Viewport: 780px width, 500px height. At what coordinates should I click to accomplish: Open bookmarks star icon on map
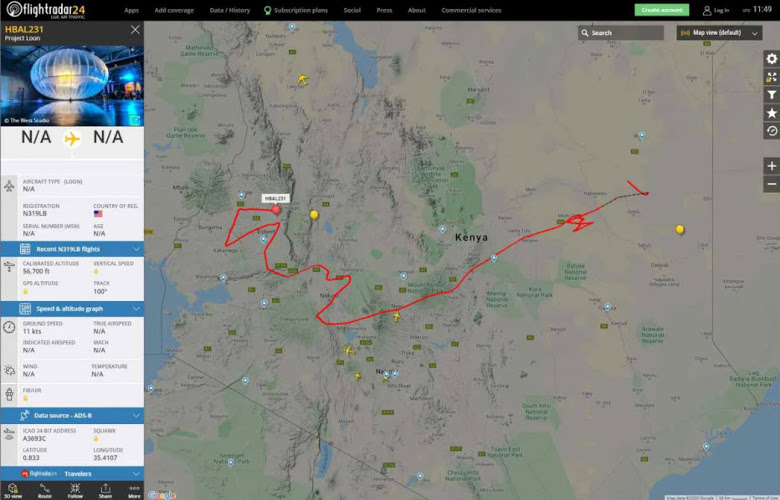point(772,113)
